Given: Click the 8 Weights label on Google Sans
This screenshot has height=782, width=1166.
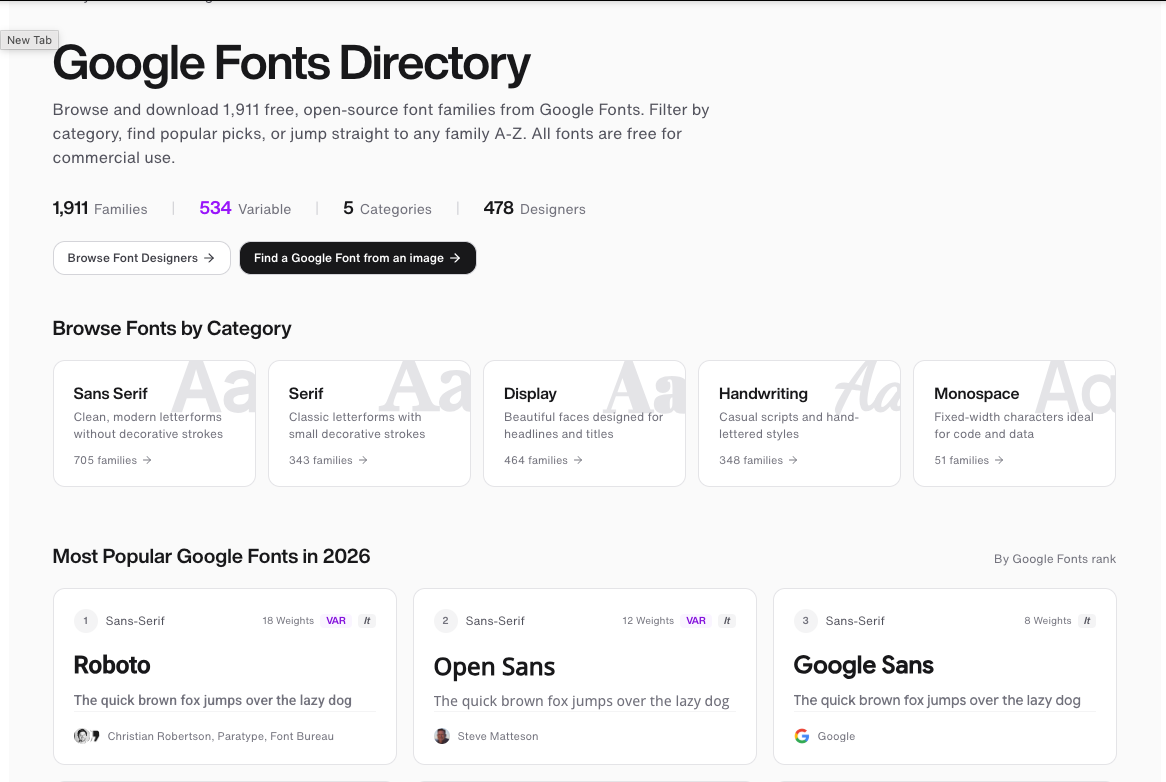Looking at the screenshot, I should [1047, 621].
